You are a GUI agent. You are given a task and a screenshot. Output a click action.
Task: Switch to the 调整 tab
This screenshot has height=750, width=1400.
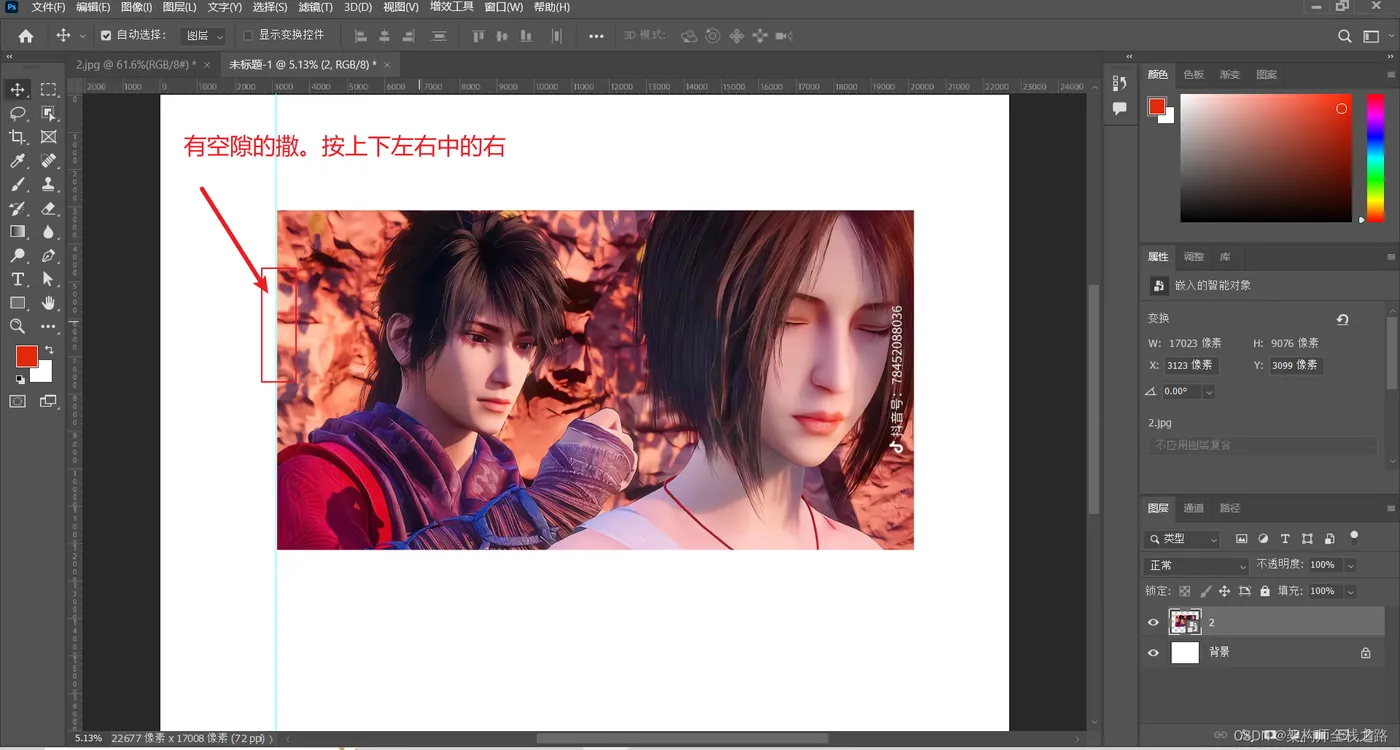1194,257
